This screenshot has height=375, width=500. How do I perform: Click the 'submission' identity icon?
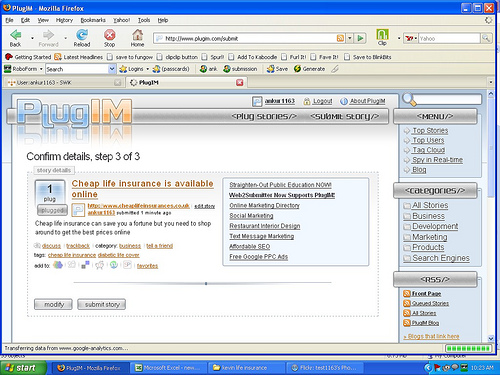click(x=227, y=69)
